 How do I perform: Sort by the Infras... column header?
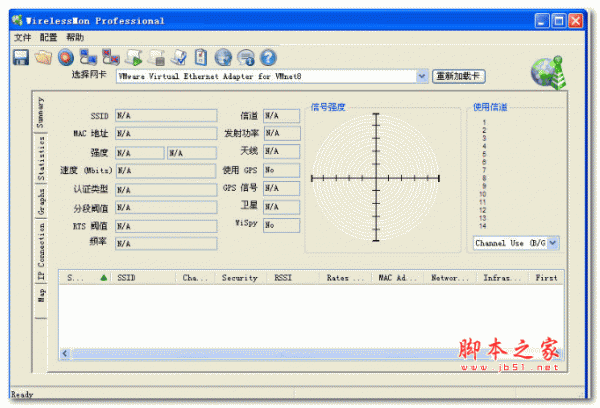(x=502, y=278)
